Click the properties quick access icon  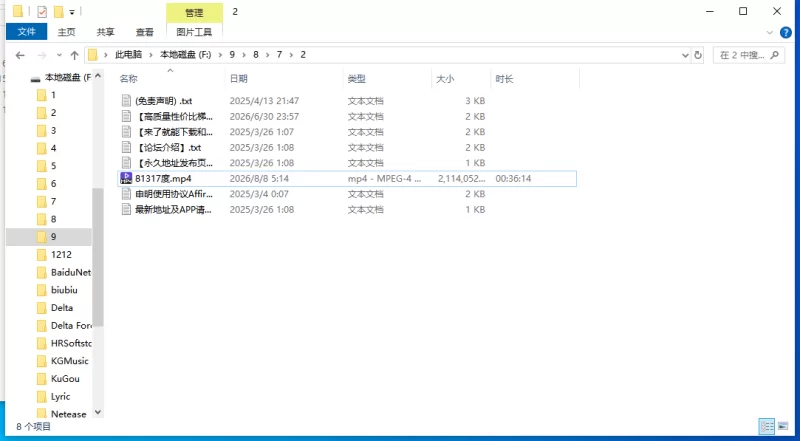42,11
